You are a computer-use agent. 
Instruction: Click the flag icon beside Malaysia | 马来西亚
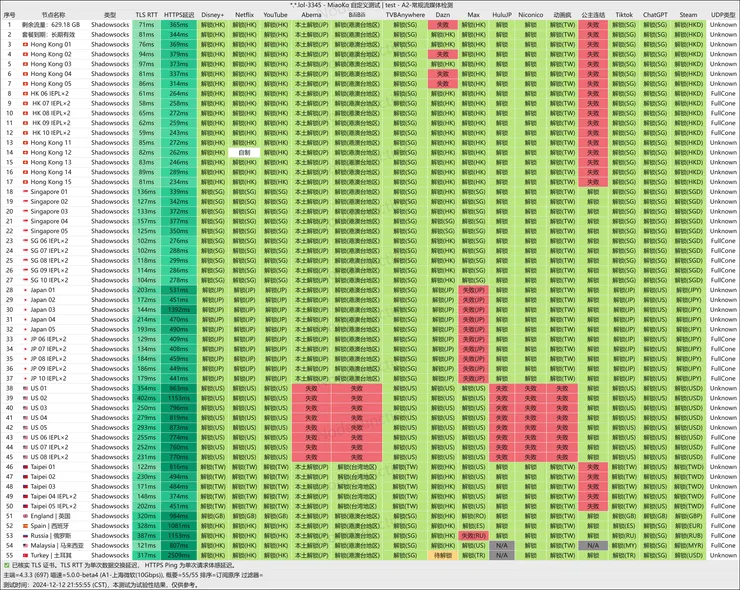25,546
